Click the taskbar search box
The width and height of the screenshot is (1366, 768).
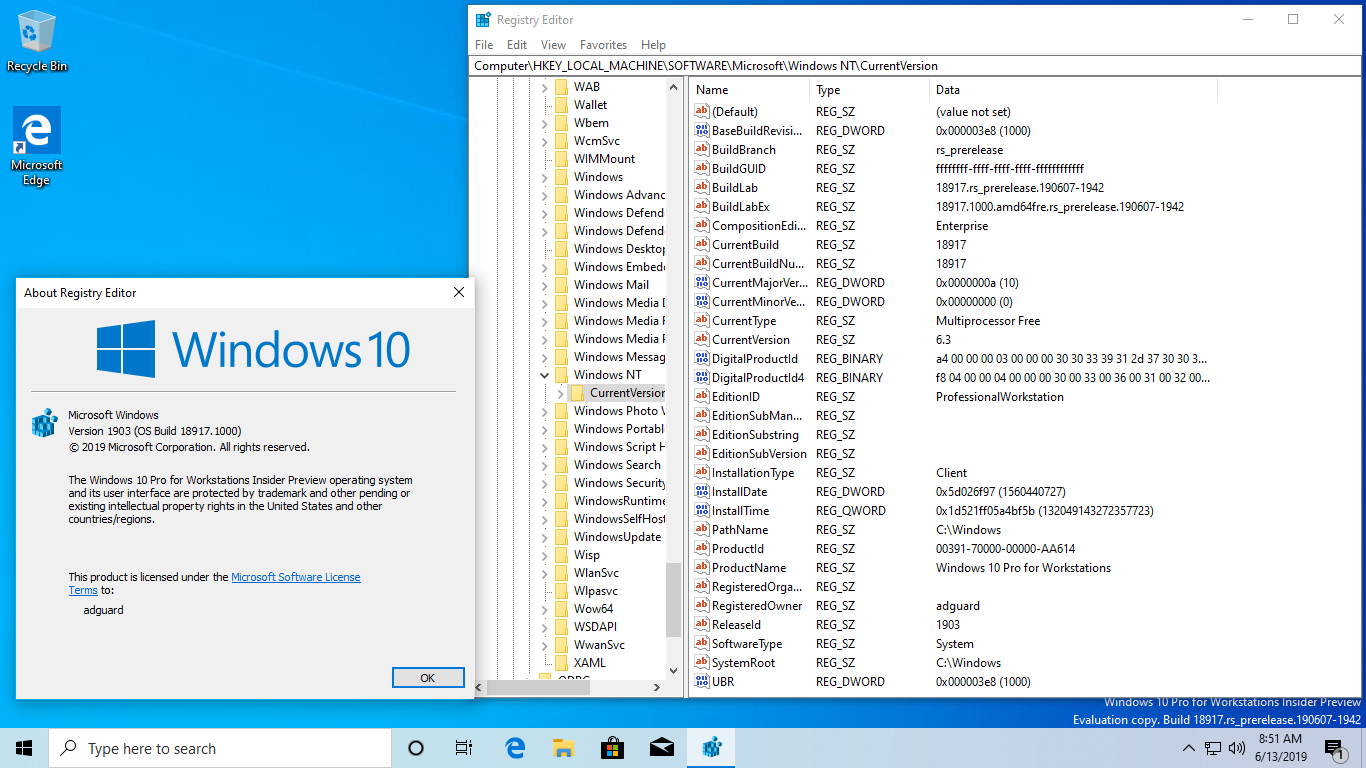coord(220,748)
